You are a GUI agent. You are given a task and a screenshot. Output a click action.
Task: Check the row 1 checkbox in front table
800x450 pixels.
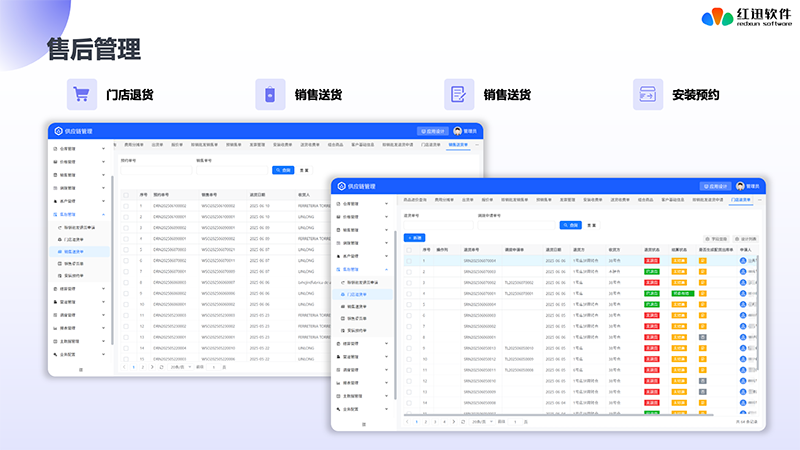click(408, 260)
